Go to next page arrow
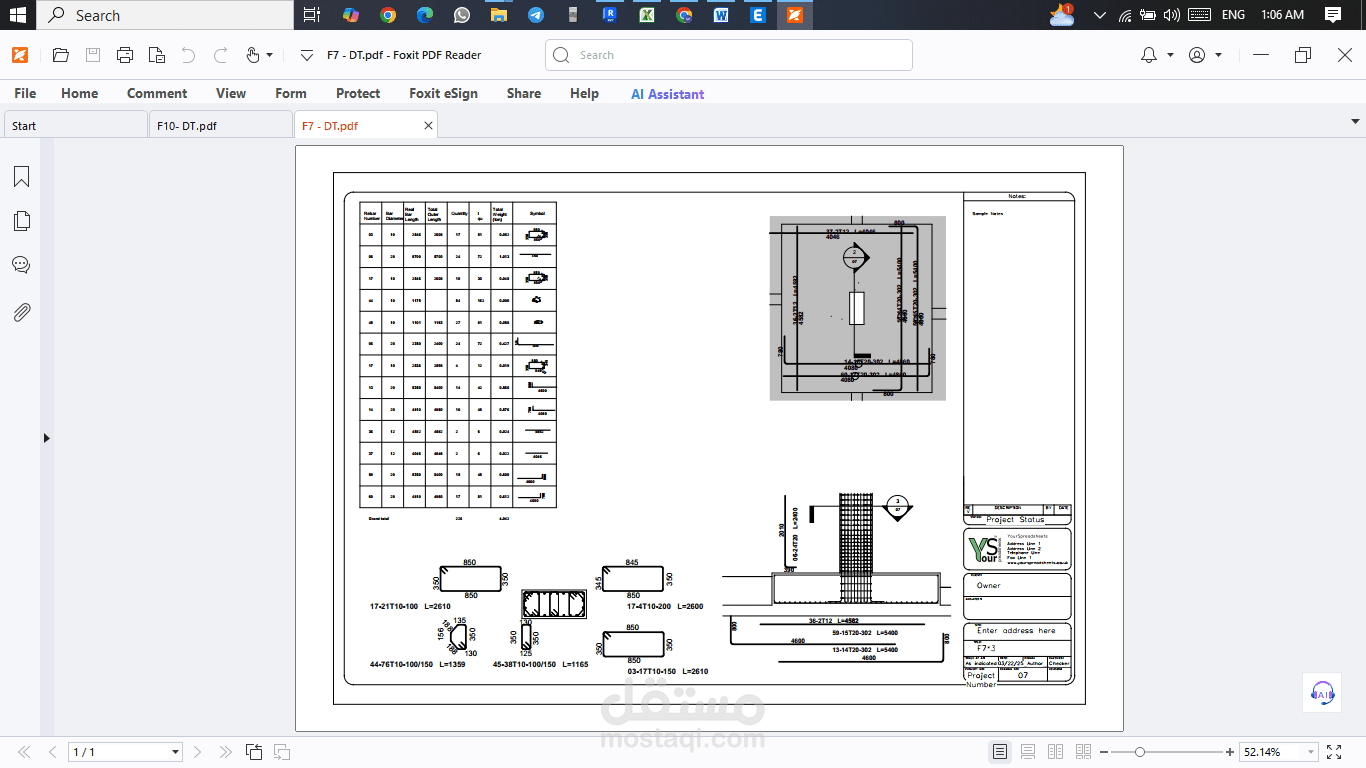 tap(197, 752)
